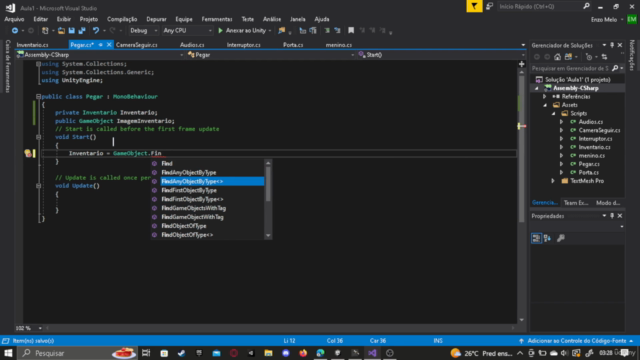Click the Save All toolbar icon
Viewport: 640px width, 360px height.
pos(82,31)
